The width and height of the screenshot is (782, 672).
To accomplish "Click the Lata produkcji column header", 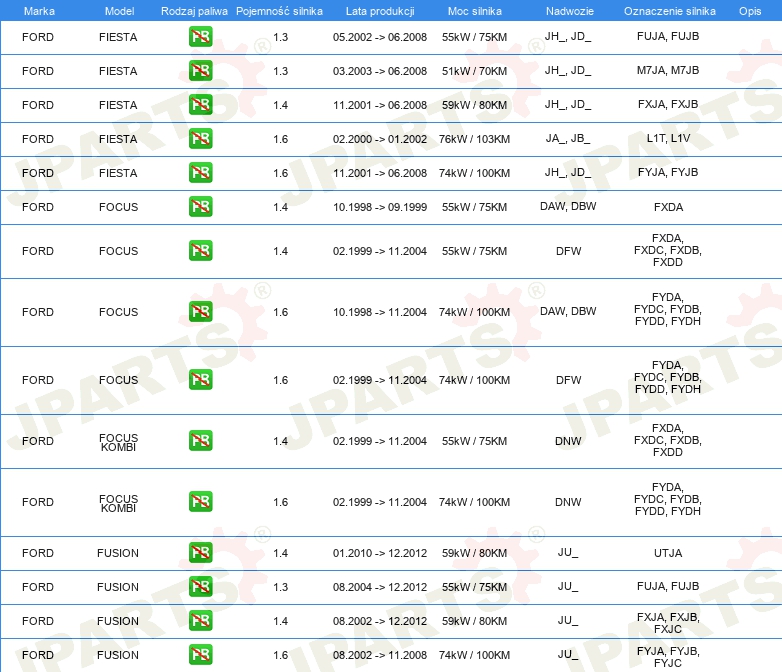I will 380,11.
